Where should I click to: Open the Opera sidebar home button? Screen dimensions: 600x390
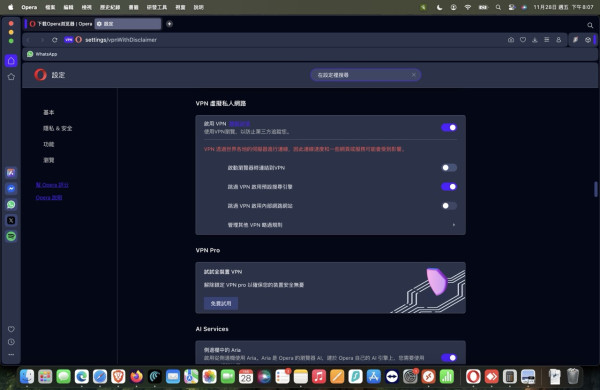[x=11, y=60]
